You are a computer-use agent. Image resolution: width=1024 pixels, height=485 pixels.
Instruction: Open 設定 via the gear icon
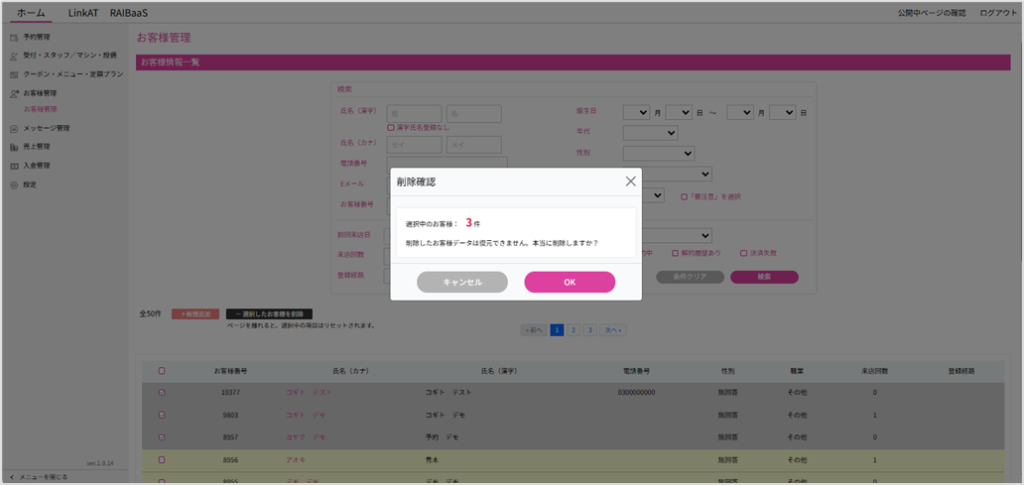point(14,184)
